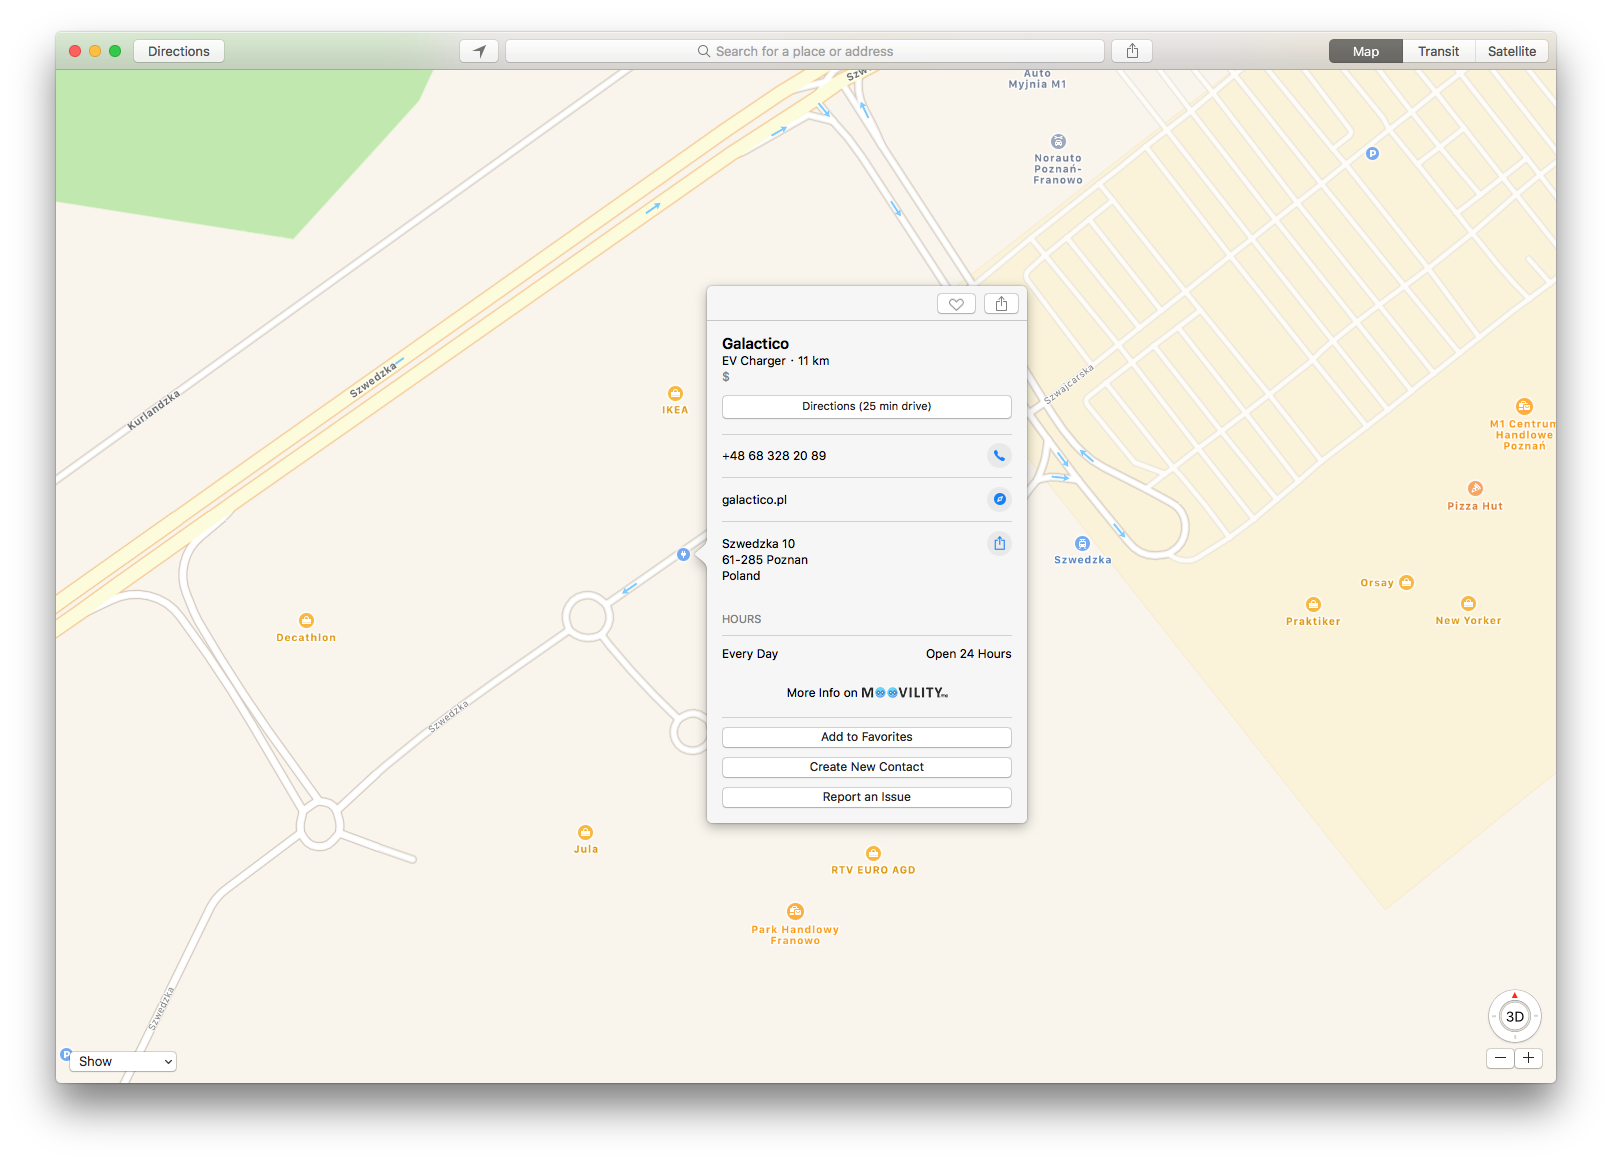1612x1163 pixels.
Task: Select the Praktiker store pin
Action: 1313,605
